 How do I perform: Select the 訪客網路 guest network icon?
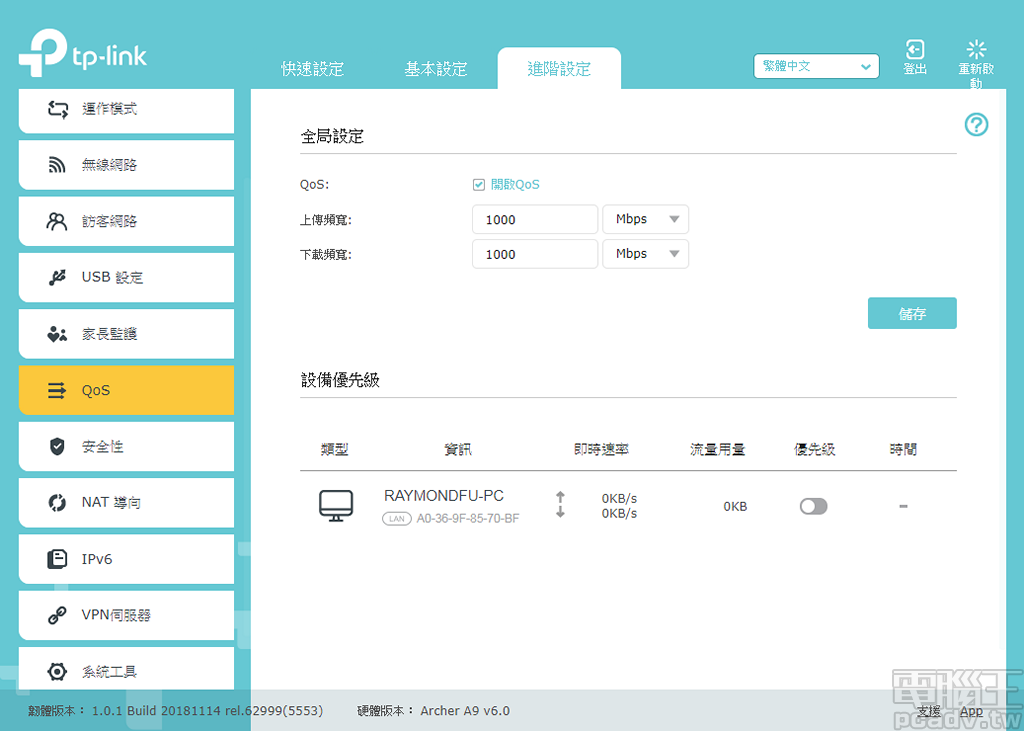click(x=57, y=221)
